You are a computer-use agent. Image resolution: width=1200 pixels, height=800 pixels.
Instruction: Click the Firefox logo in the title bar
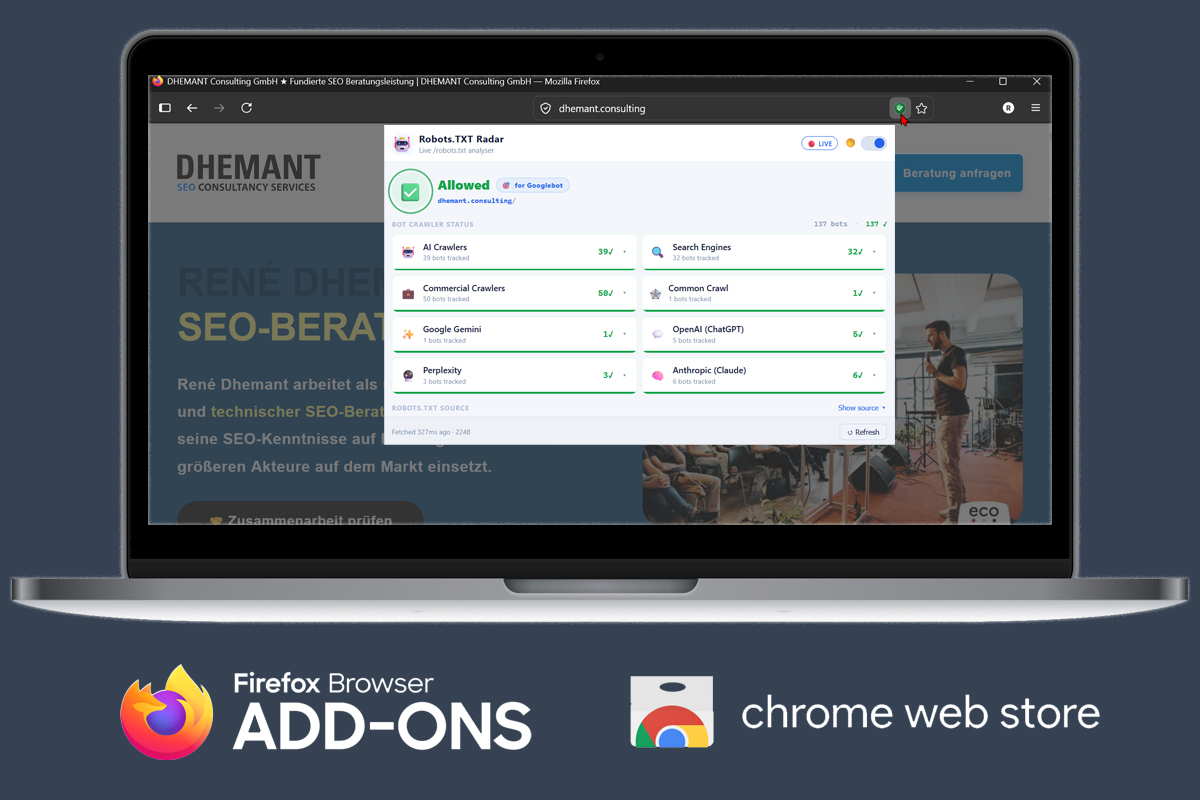(157, 81)
